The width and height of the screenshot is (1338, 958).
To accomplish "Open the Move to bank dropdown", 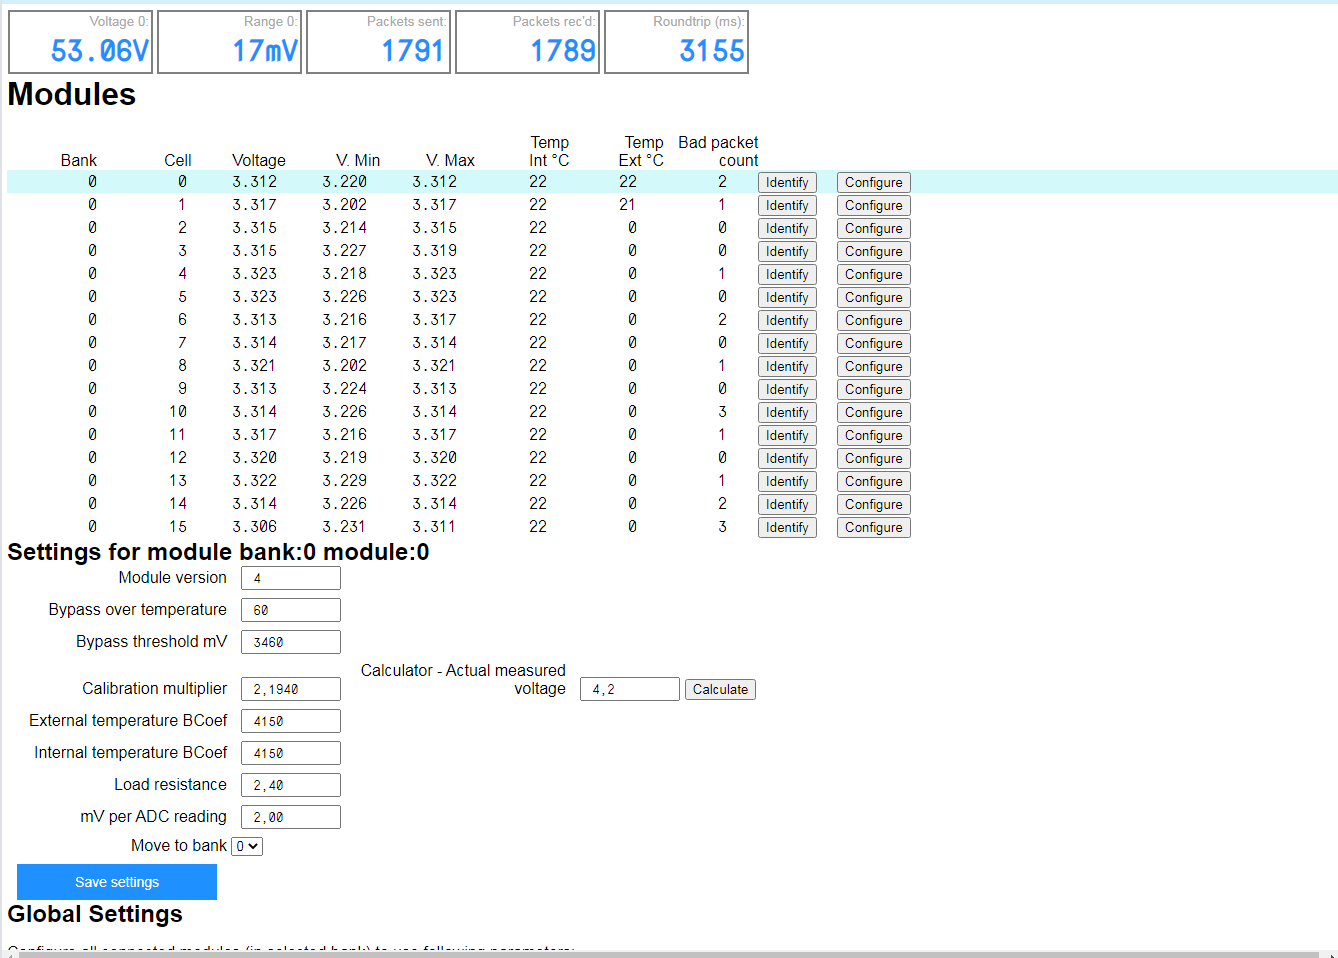I will [247, 846].
